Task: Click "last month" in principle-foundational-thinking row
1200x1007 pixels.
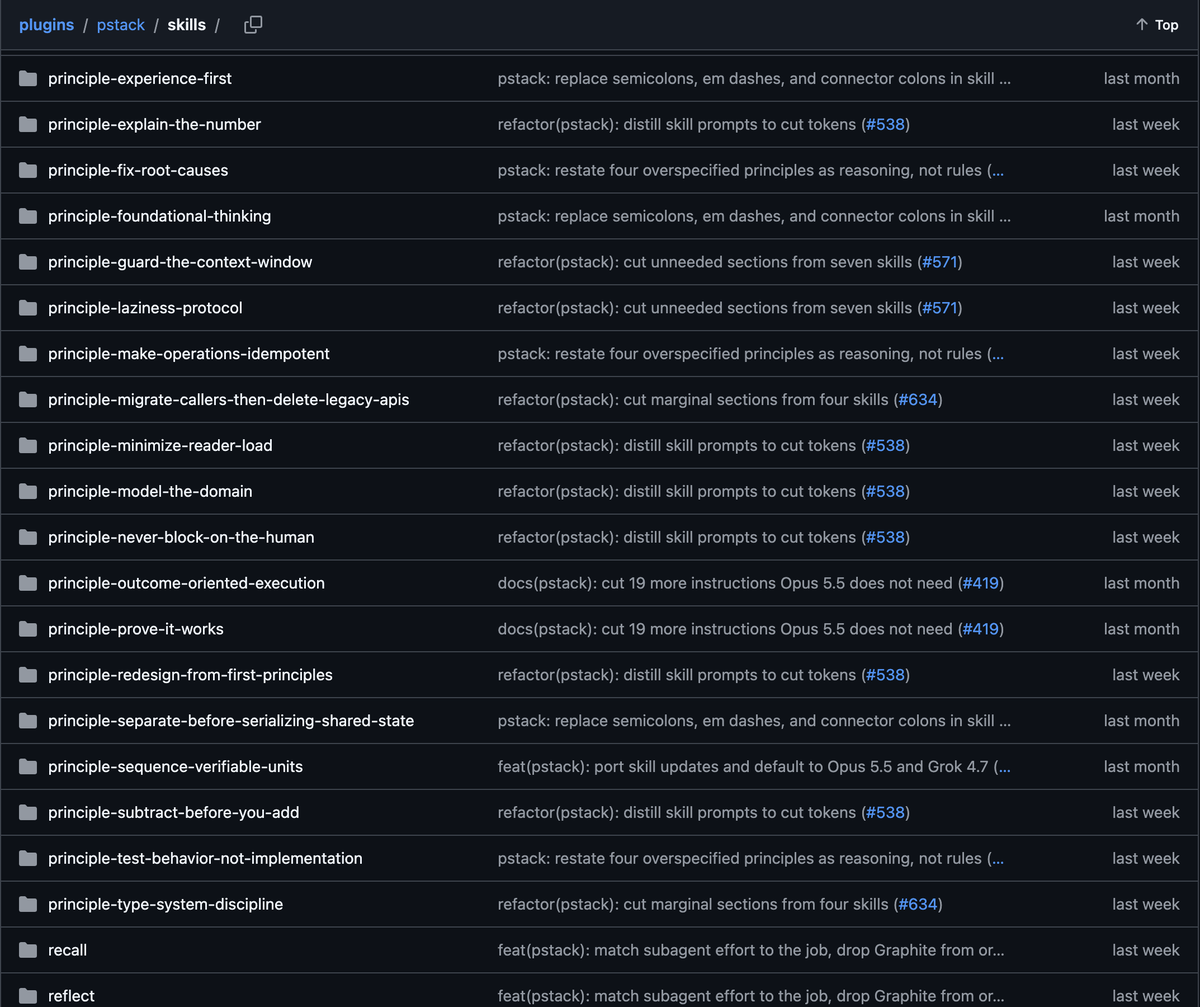Action: tap(1142, 216)
